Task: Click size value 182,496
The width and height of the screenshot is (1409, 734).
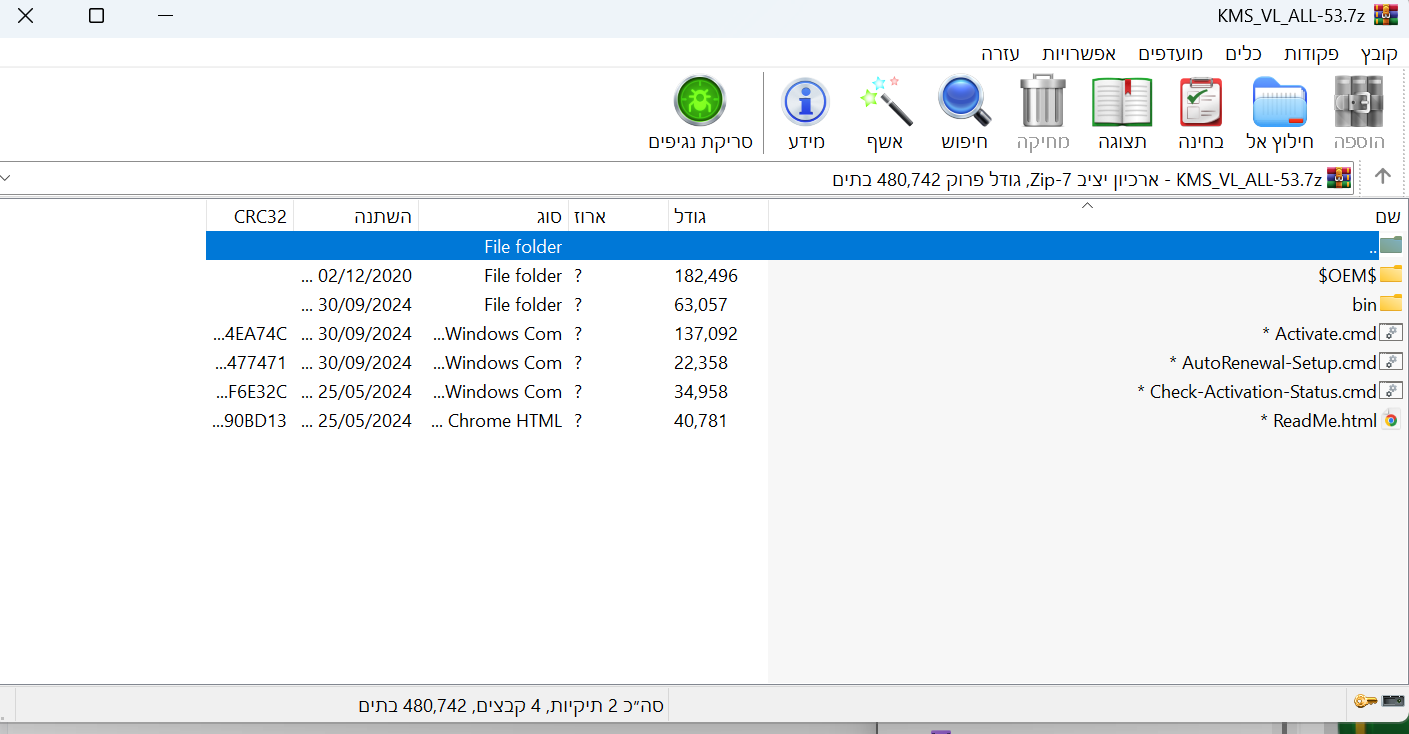Action: [706, 276]
